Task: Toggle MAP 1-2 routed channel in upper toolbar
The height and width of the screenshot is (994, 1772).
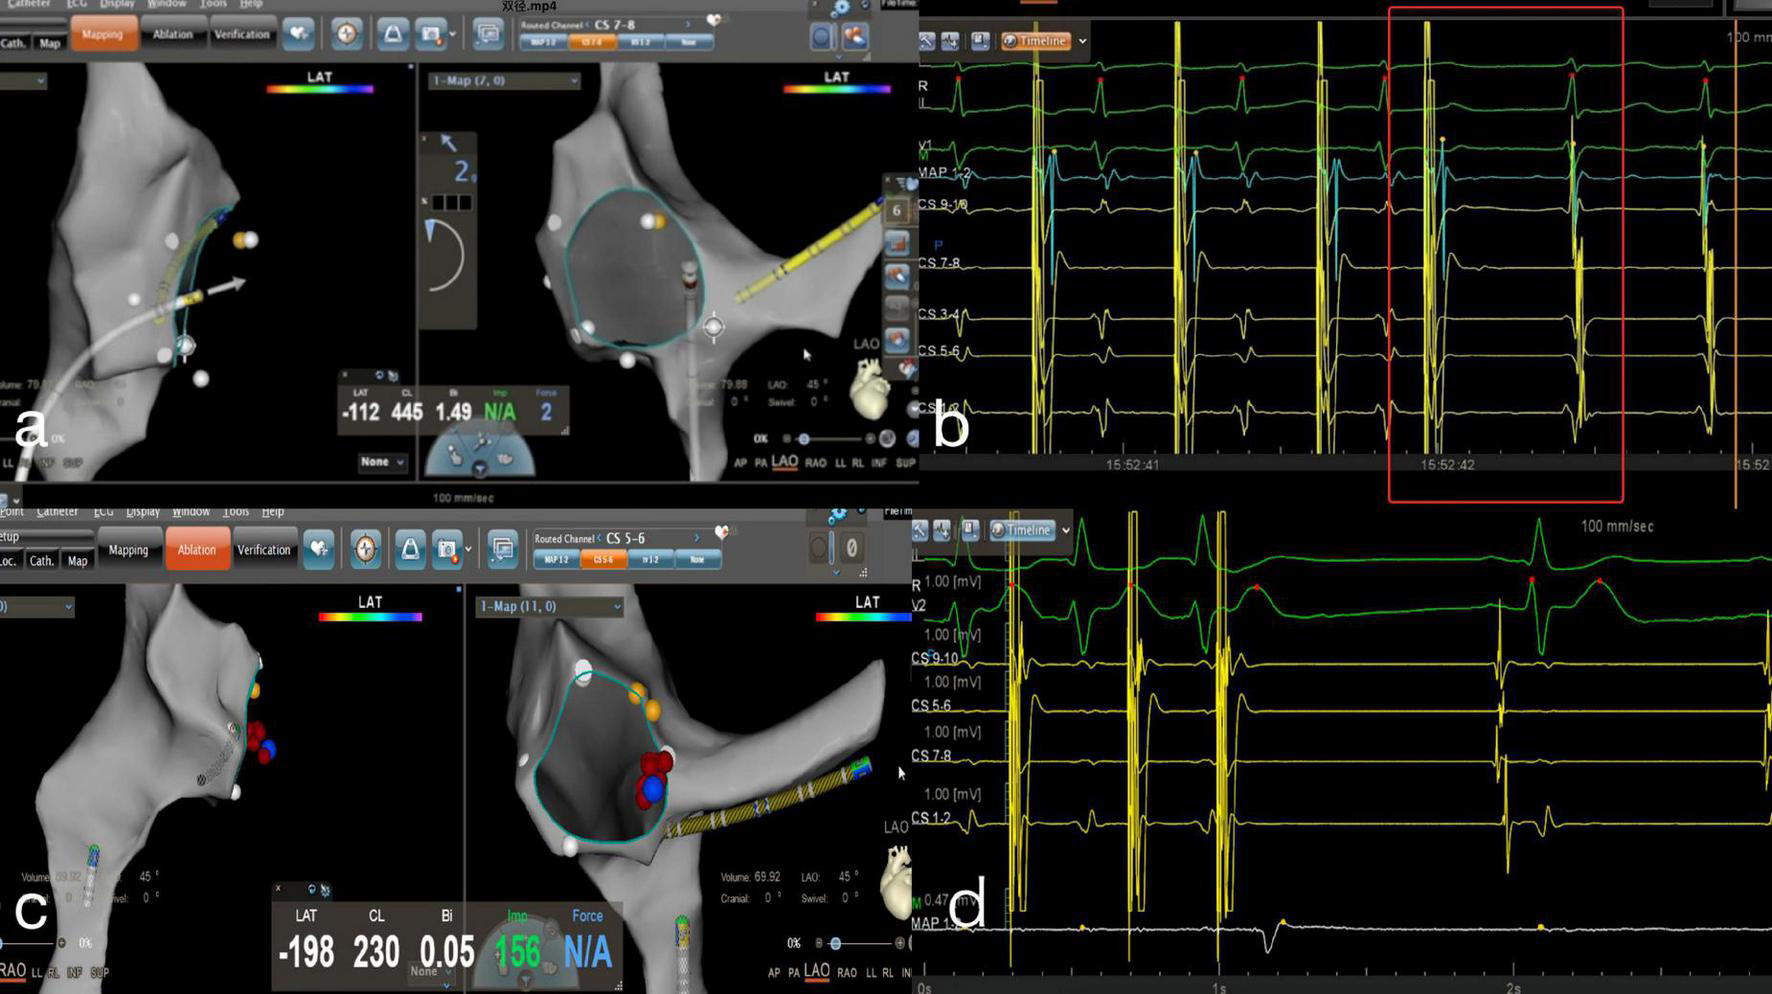Action: [x=544, y=42]
